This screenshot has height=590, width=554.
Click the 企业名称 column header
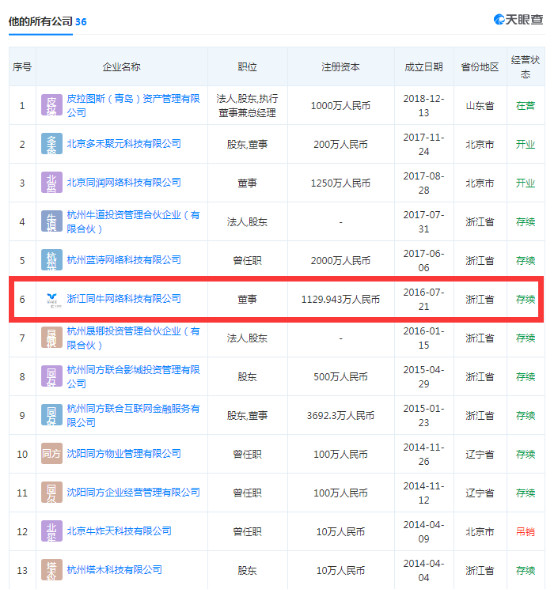coord(122,67)
